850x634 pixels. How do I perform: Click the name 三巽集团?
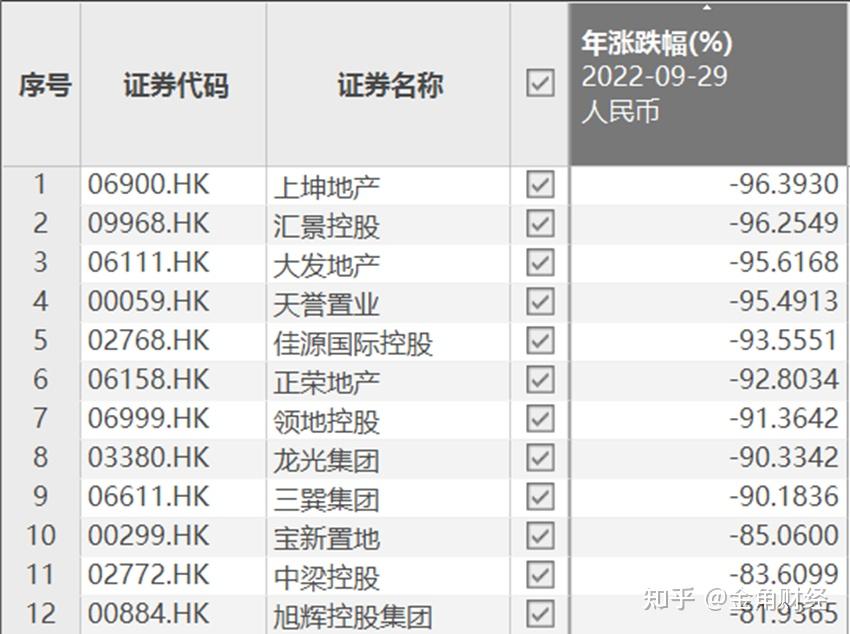[x=326, y=500]
